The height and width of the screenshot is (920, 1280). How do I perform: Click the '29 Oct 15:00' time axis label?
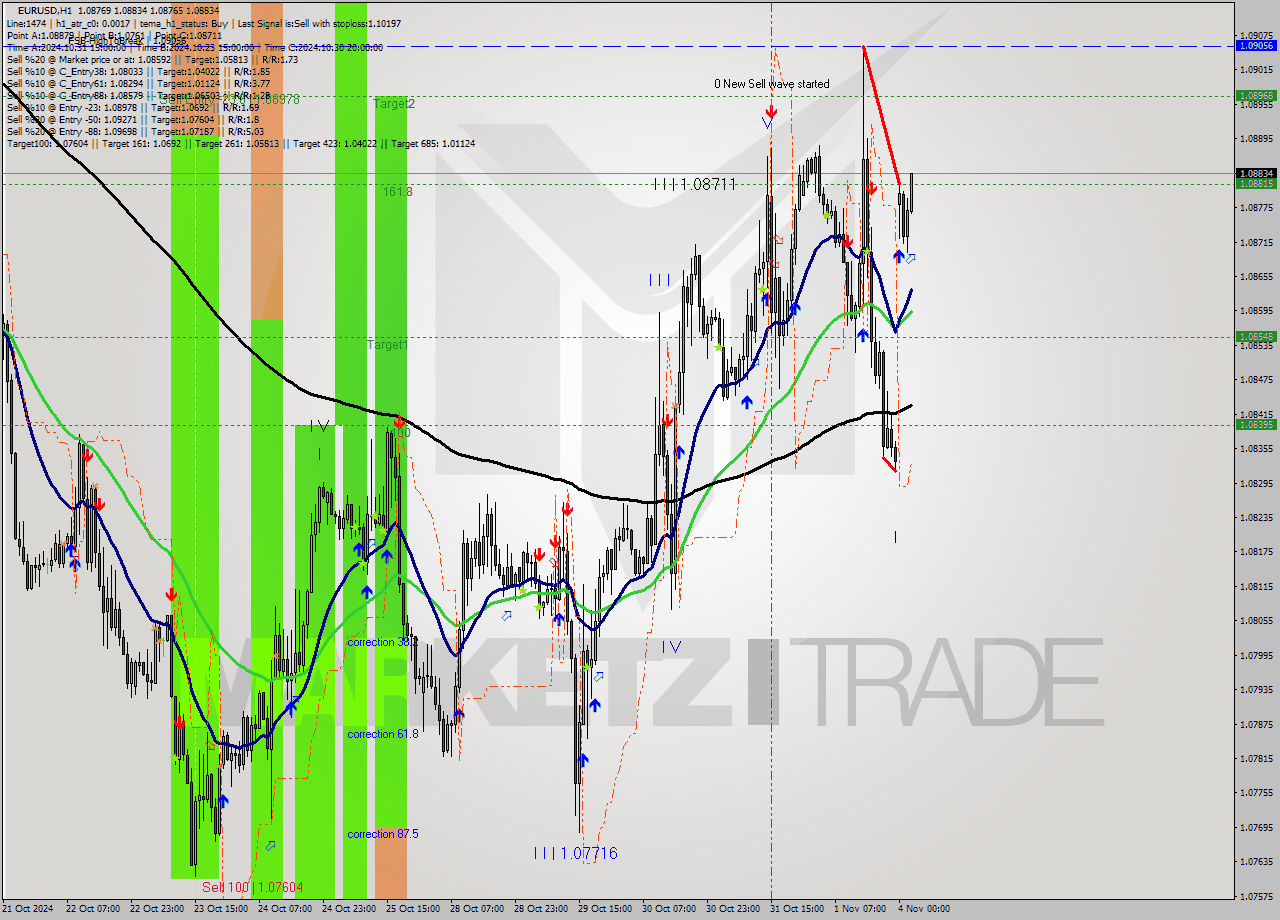click(x=605, y=909)
